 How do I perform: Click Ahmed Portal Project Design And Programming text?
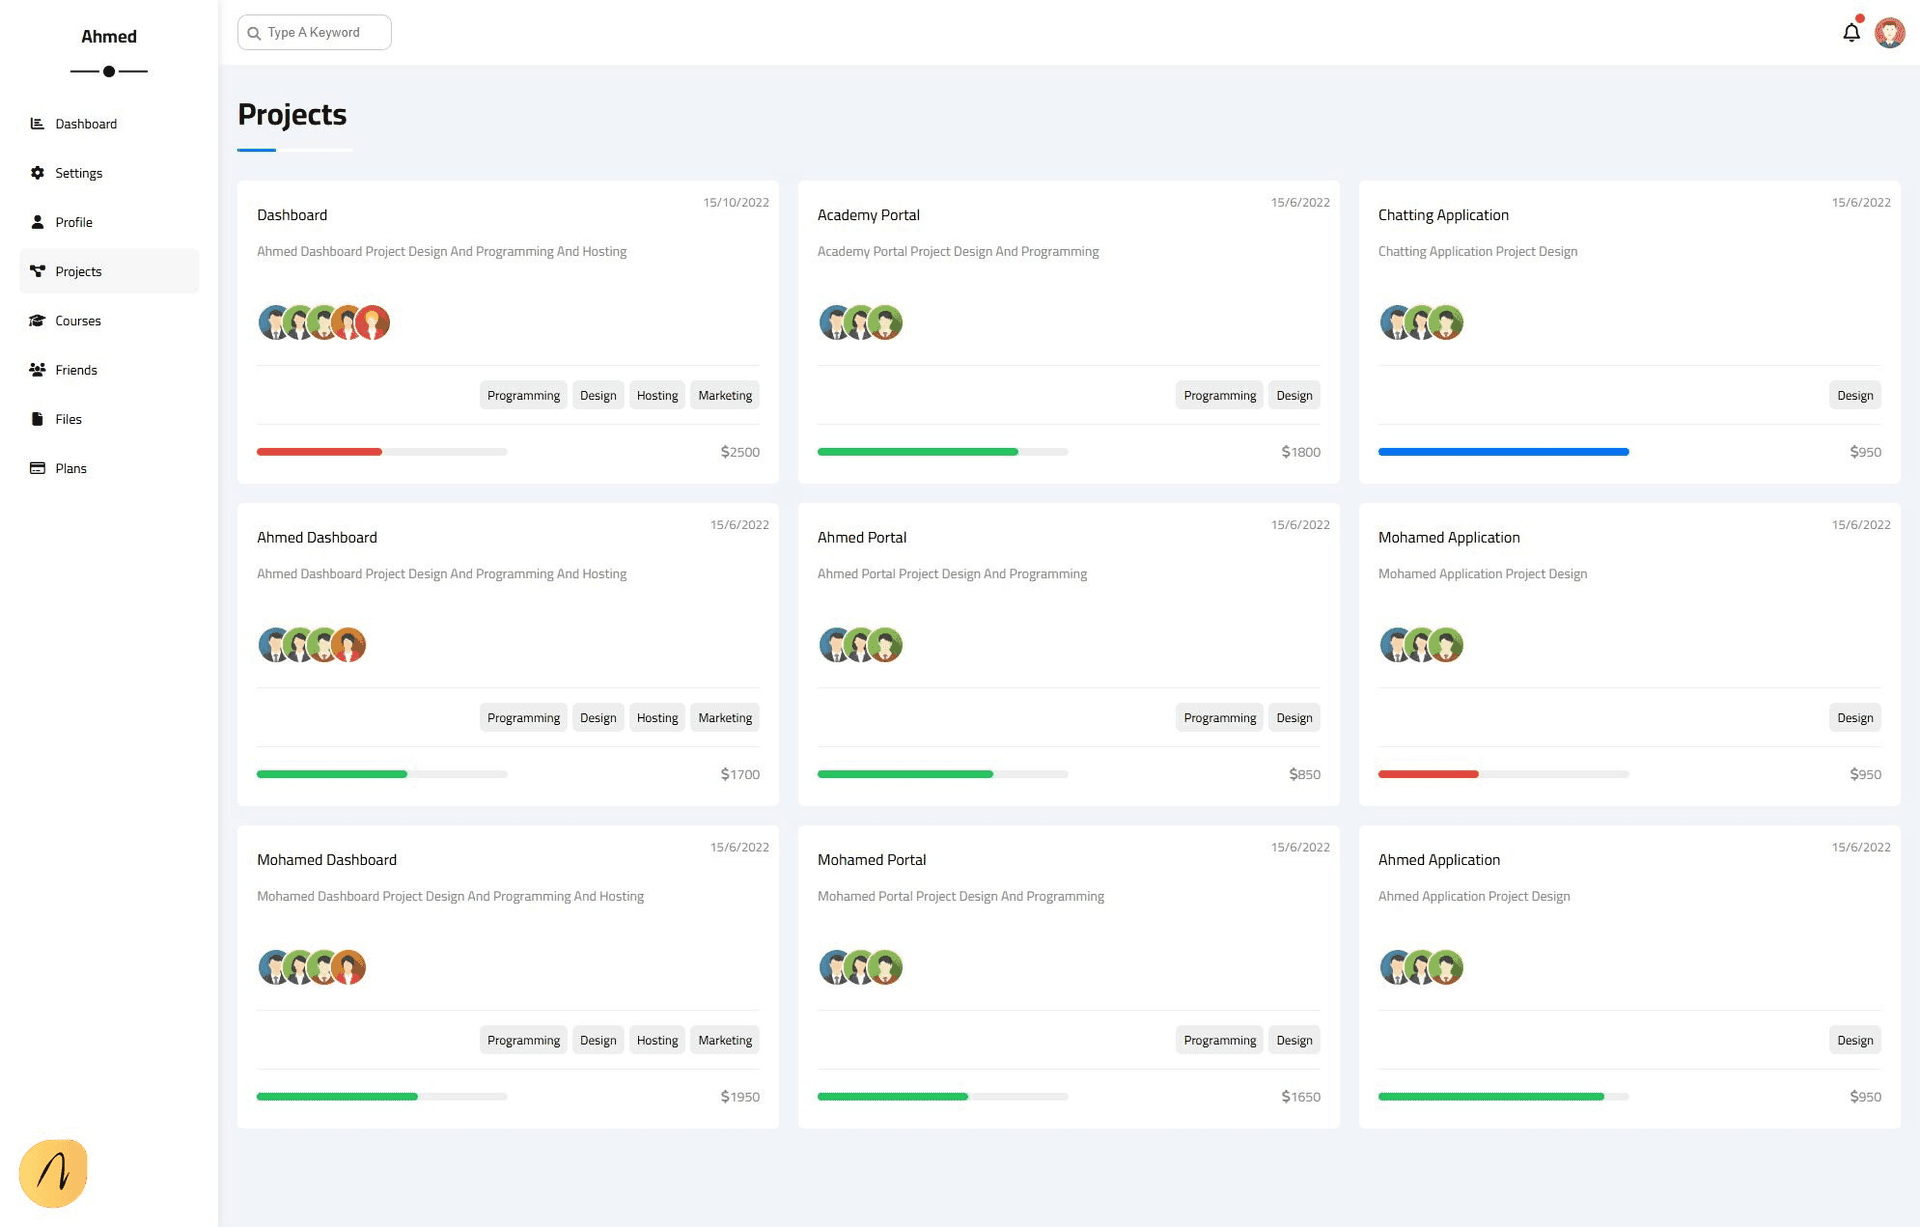click(952, 573)
